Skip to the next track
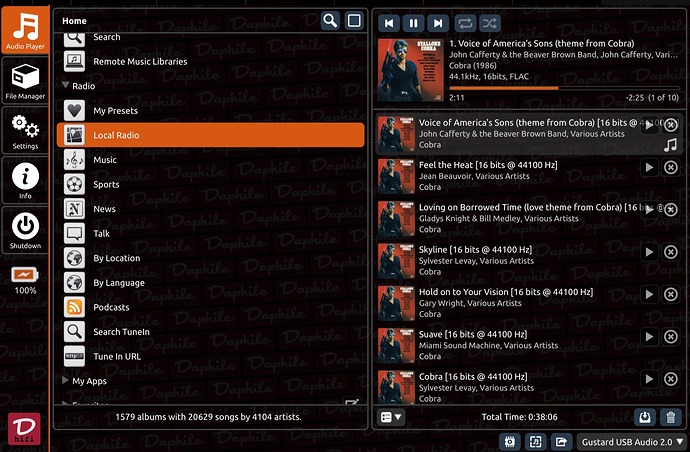Image resolution: width=690 pixels, height=452 pixels. pos(437,22)
